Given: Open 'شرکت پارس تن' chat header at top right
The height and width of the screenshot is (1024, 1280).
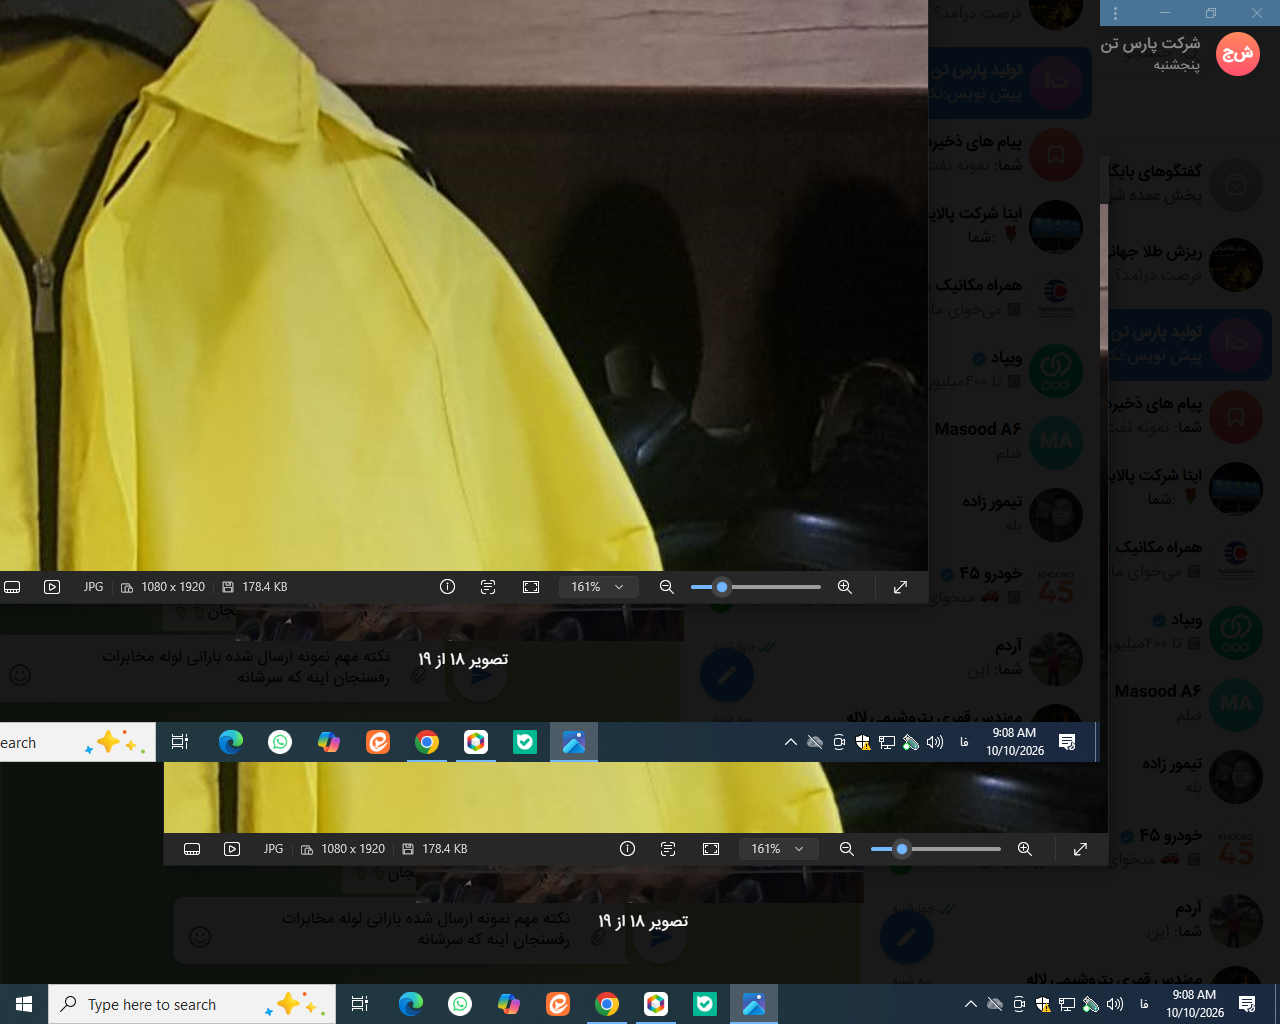Looking at the screenshot, I should (x=1180, y=53).
